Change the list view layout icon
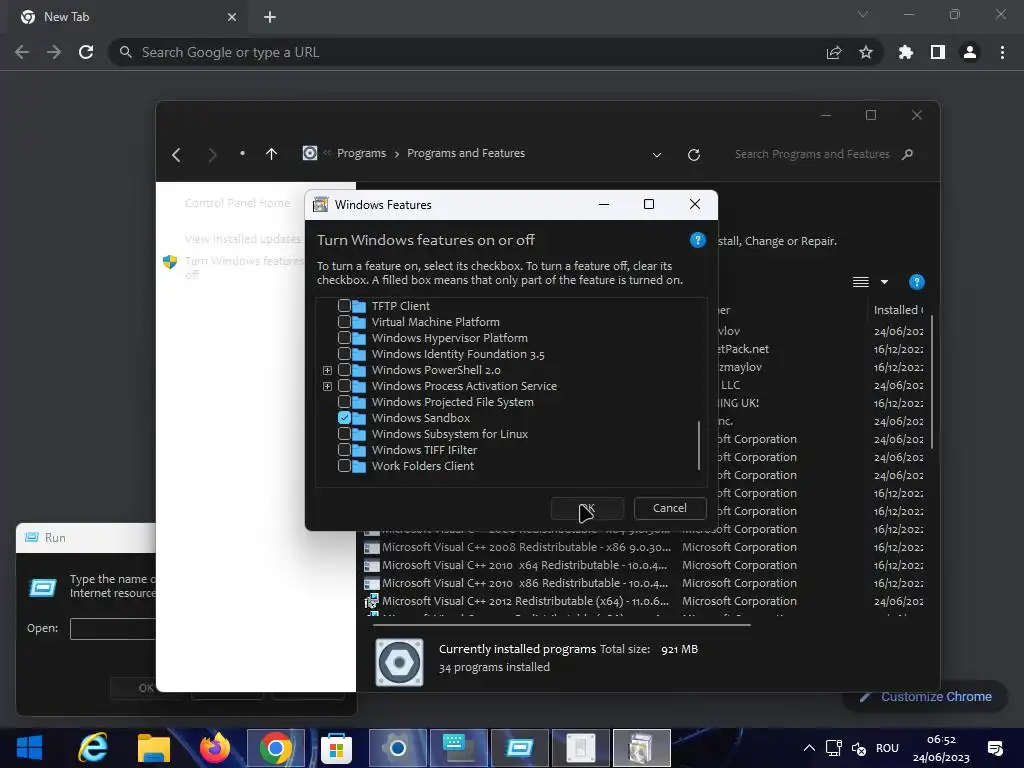This screenshot has height=768, width=1024. click(x=861, y=282)
